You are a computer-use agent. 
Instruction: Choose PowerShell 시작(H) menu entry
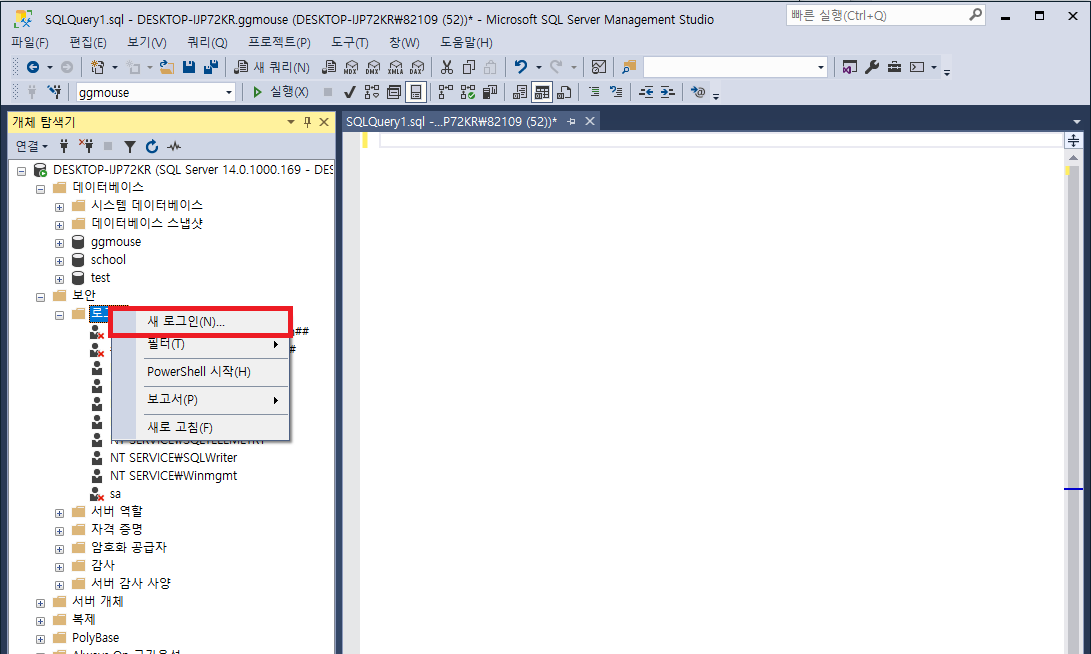pyautogui.click(x=200, y=372)
